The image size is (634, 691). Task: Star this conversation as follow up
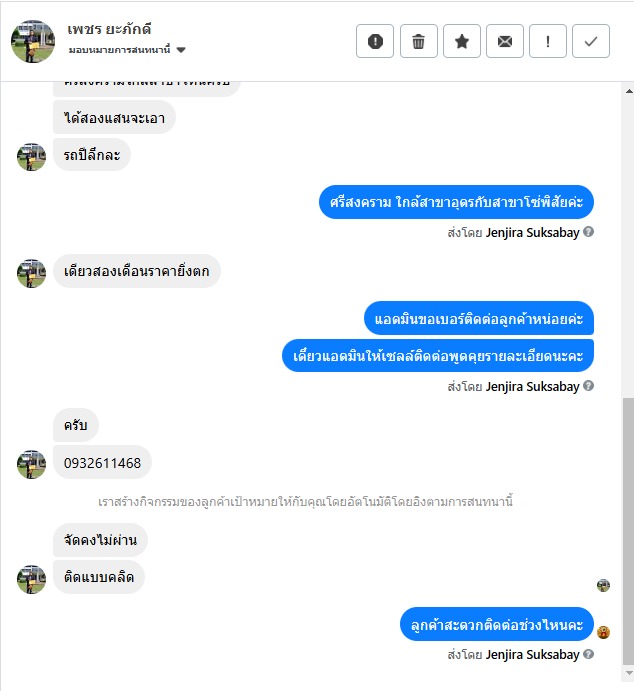coord(462,41)
